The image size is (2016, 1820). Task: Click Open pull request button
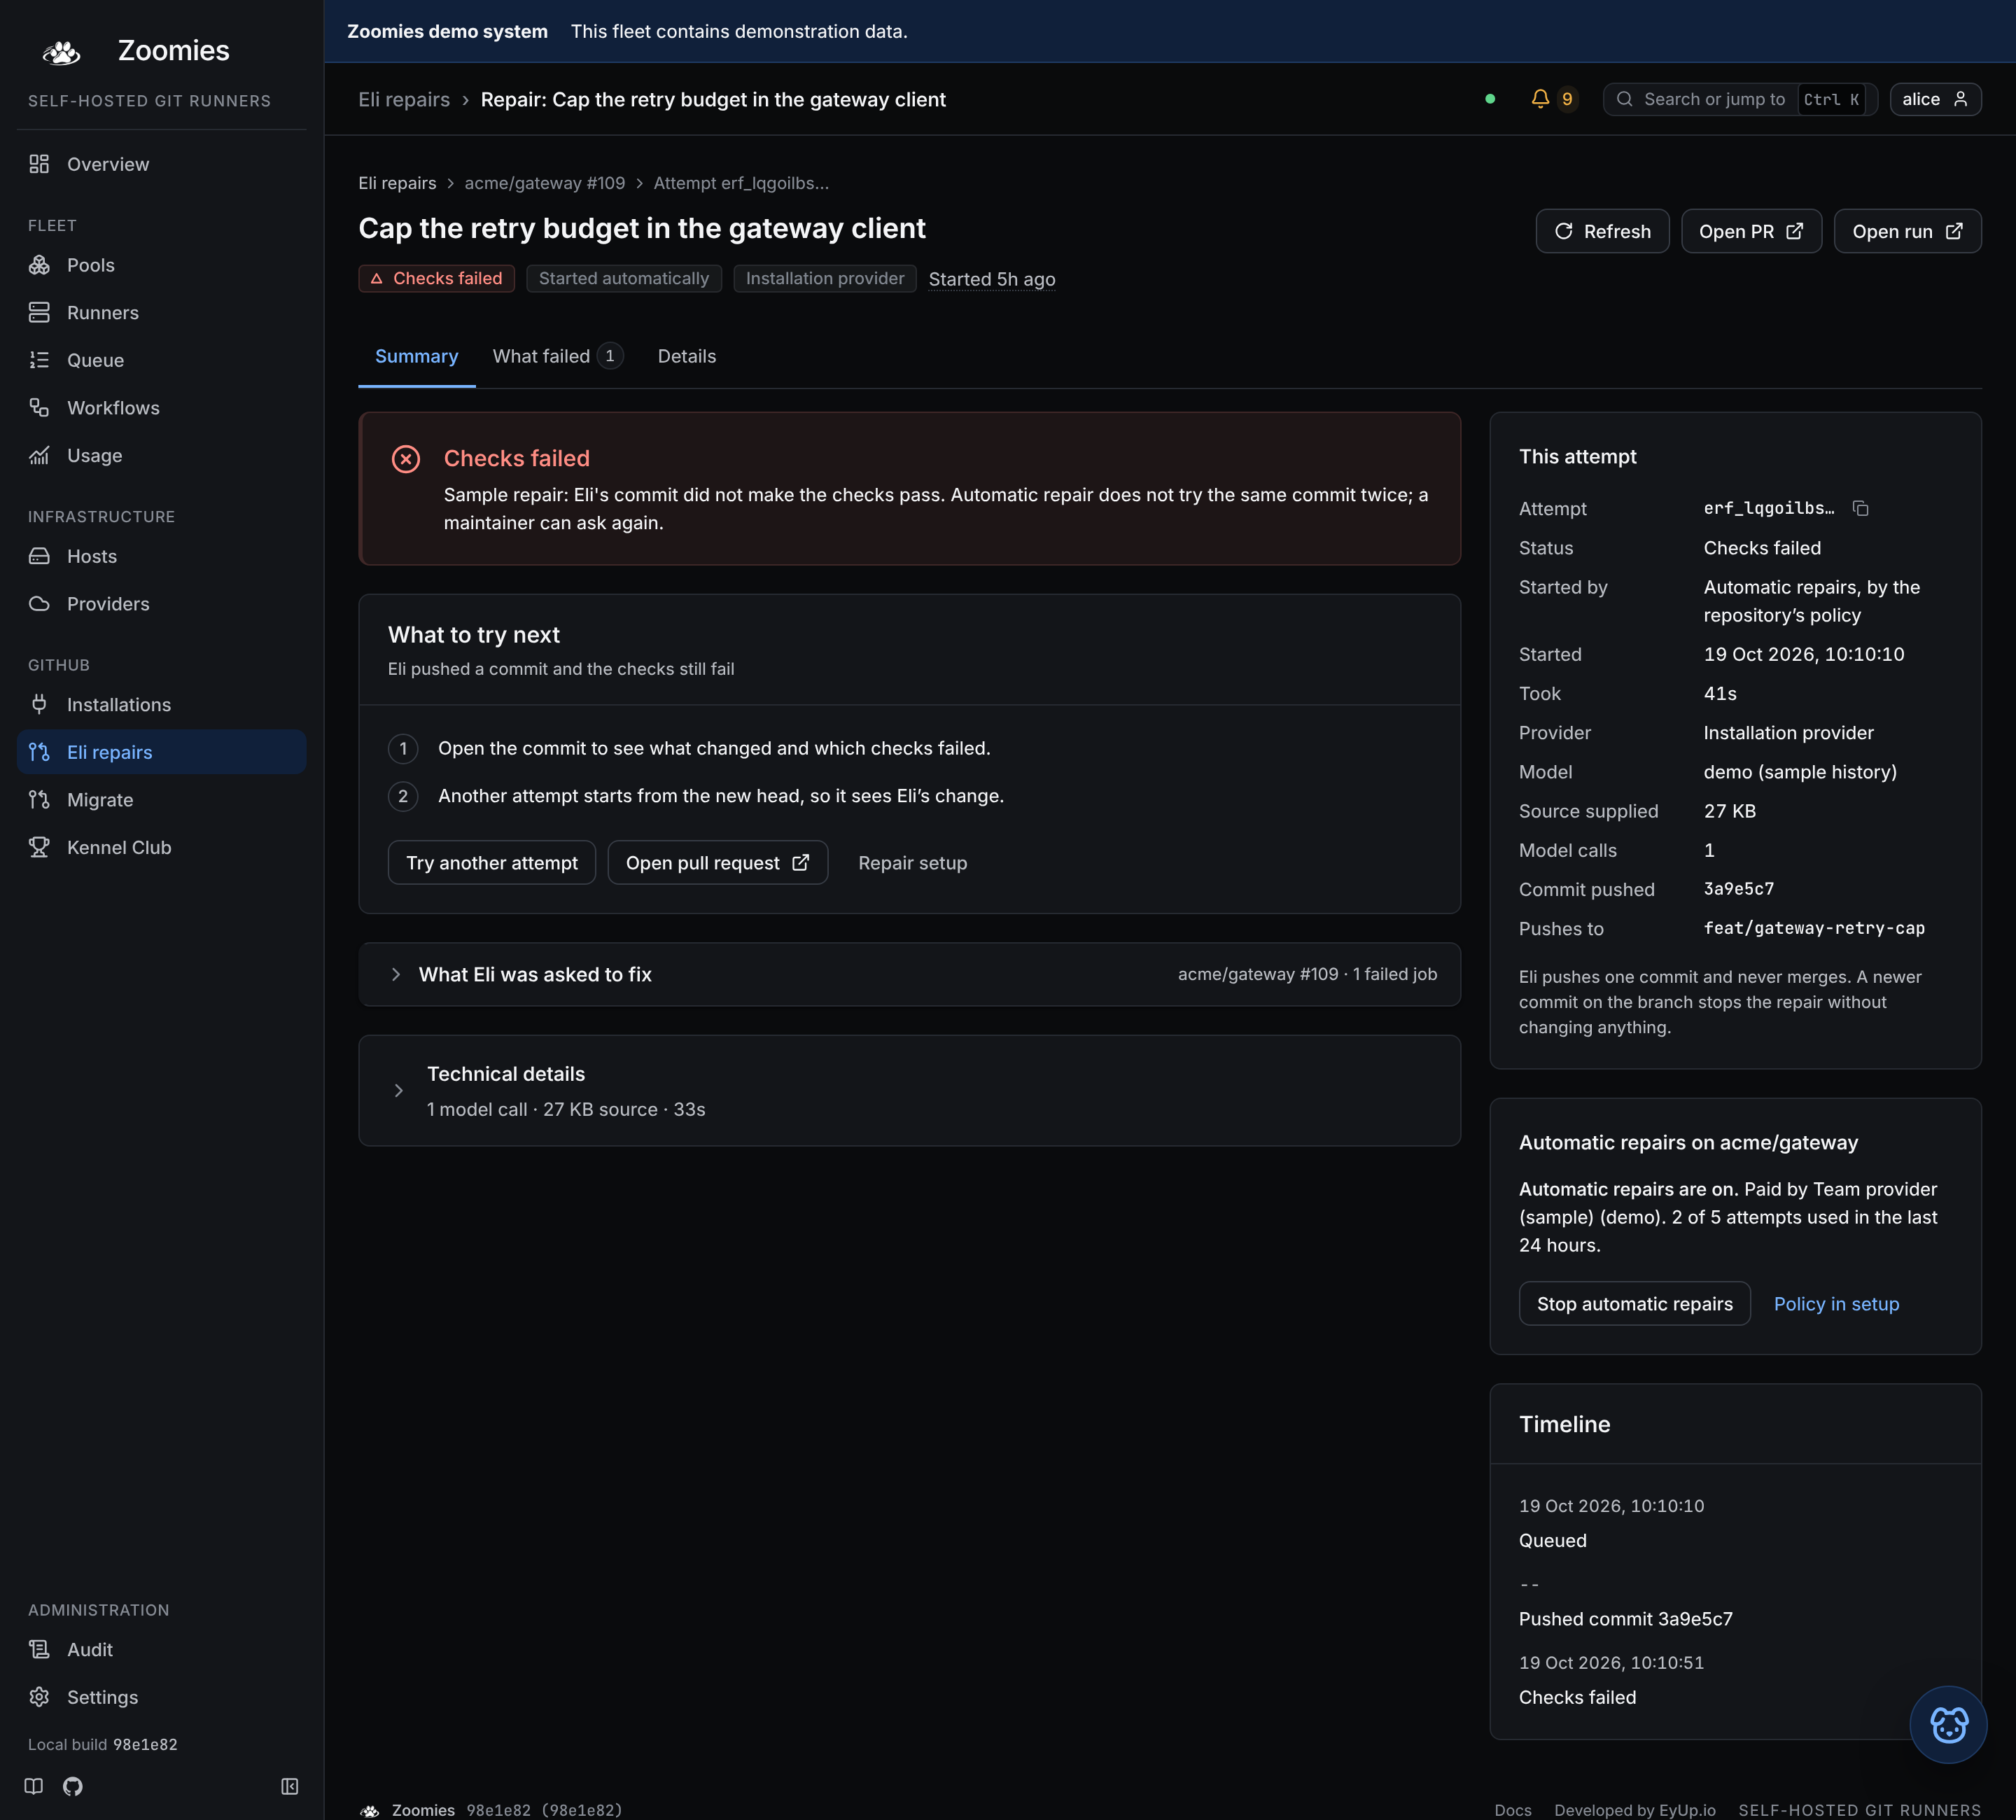(x=717, y=863)
